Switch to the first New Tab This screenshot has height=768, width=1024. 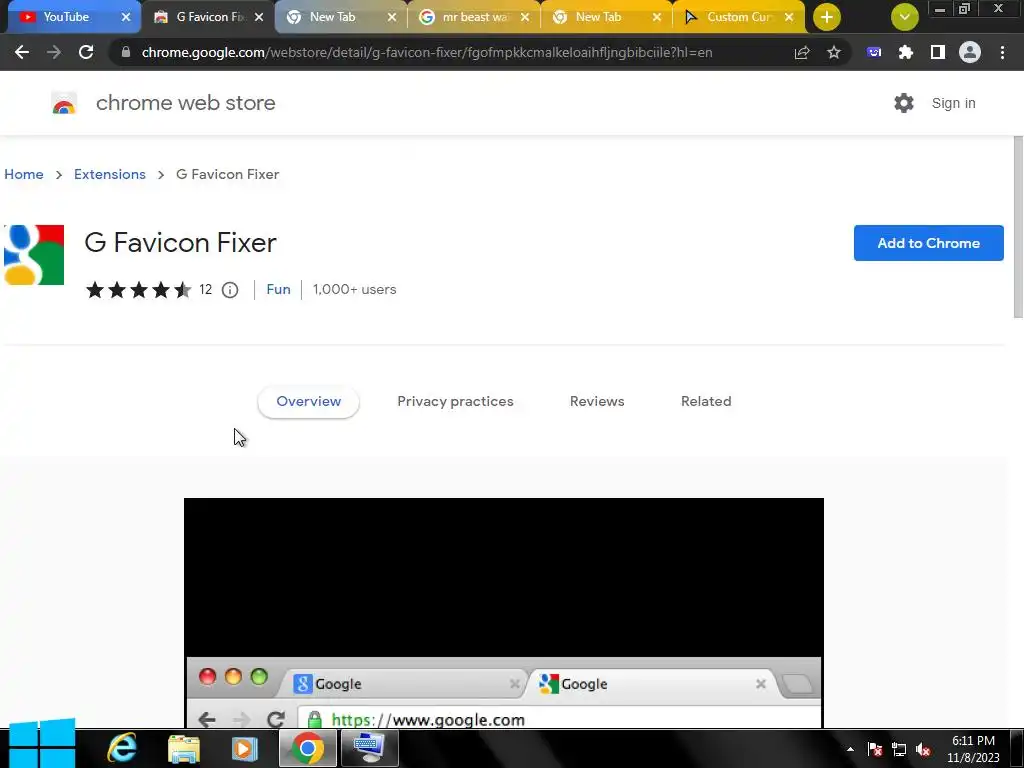[x=333, y=17]
